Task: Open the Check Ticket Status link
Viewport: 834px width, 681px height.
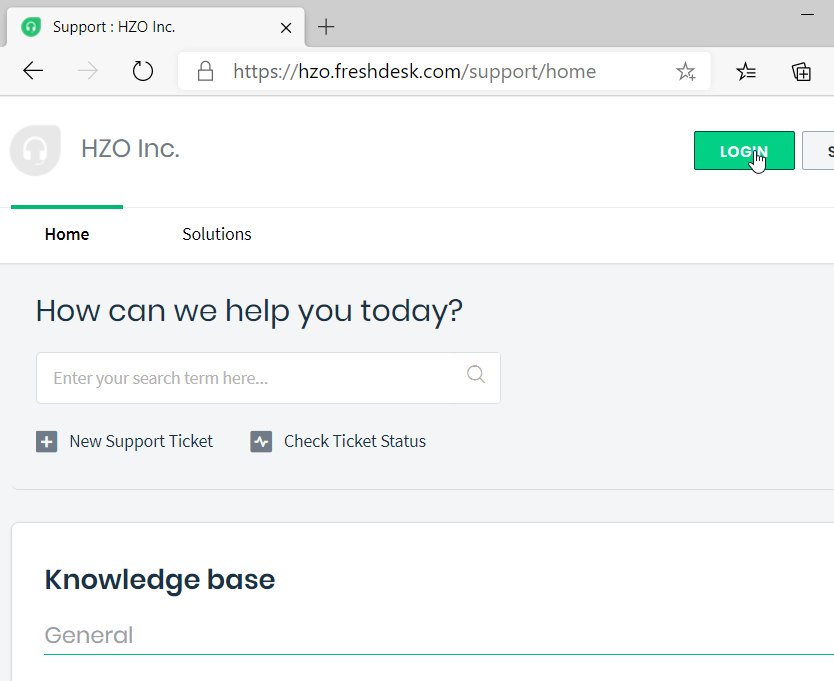Action: (x=355, y=441)
